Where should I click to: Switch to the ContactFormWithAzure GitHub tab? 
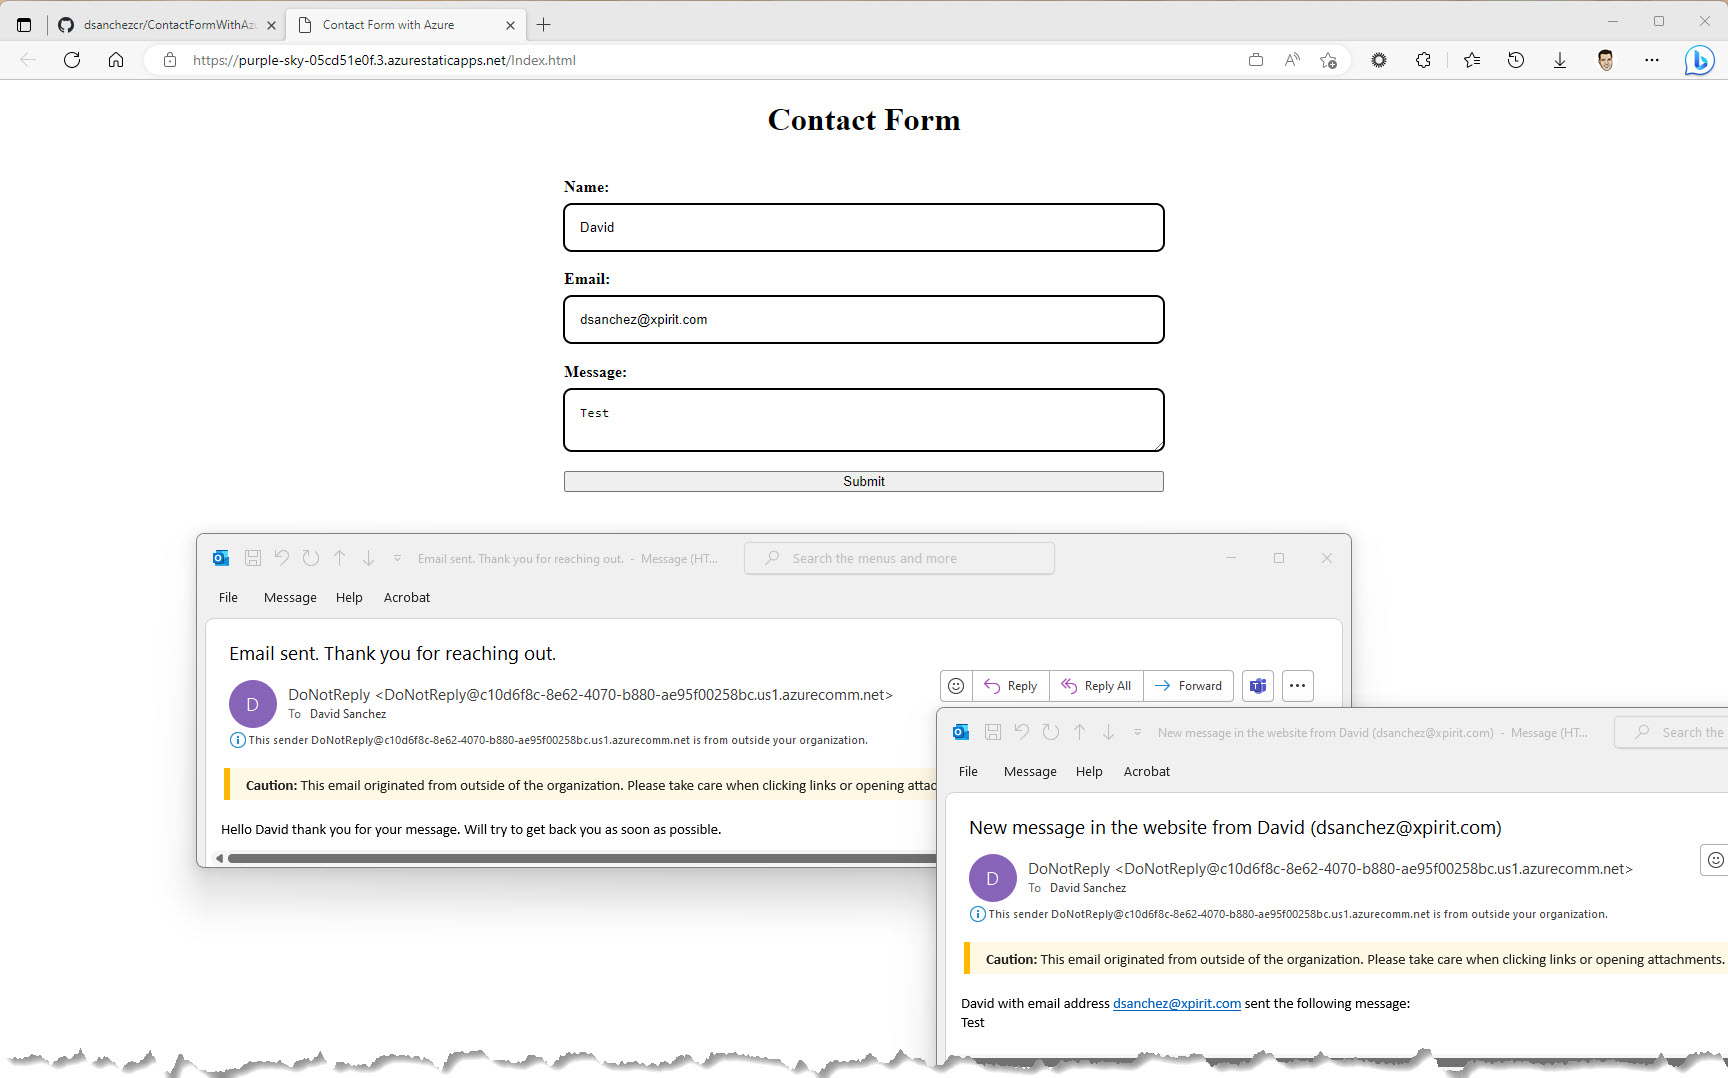(x=160, y=24)
